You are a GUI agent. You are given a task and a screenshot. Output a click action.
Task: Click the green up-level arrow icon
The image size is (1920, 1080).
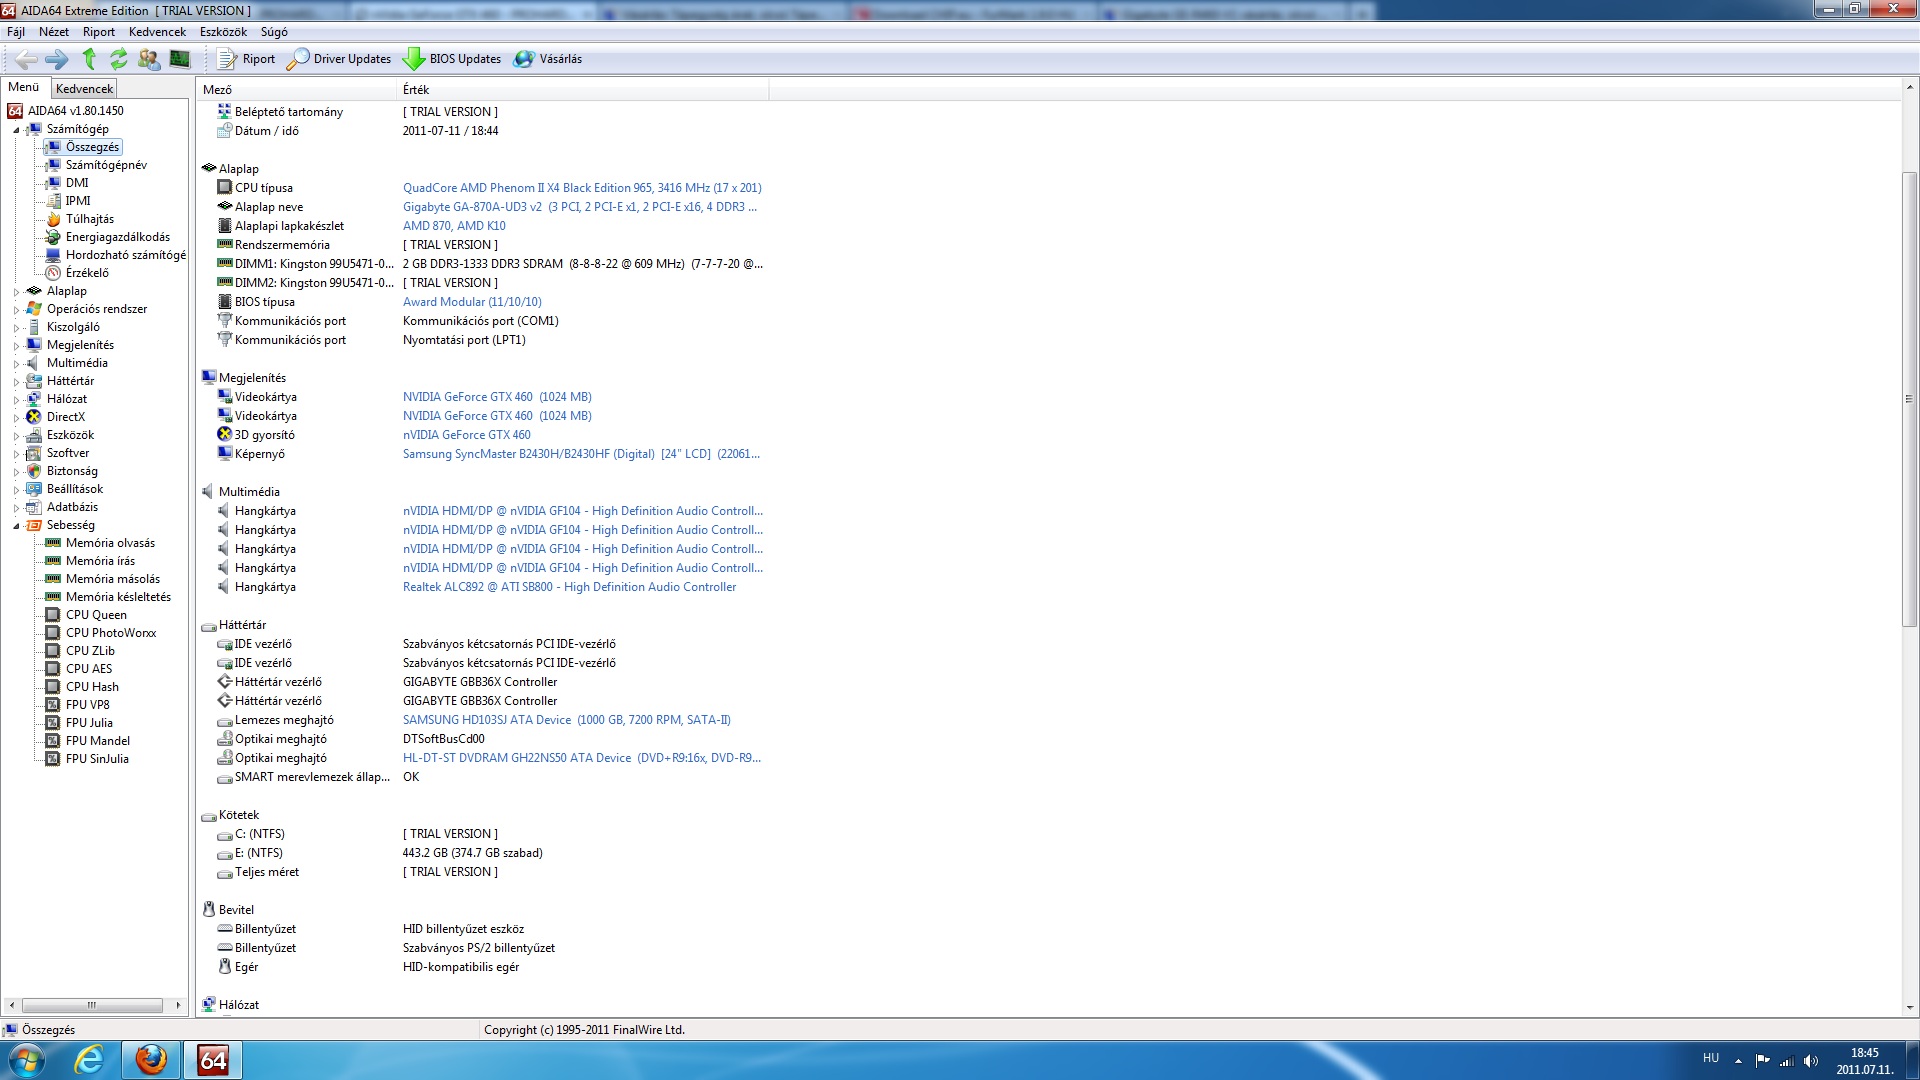point(89,59)
